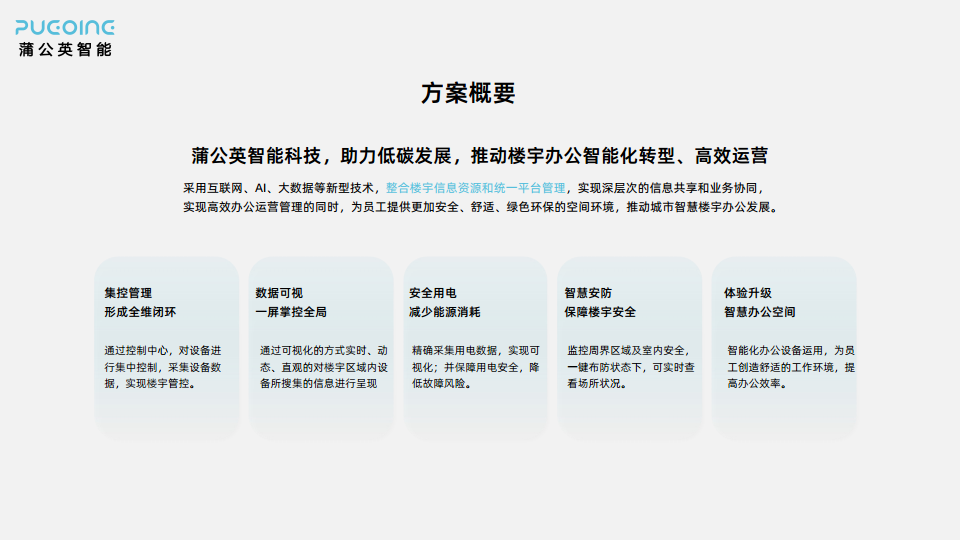Click the PUGOING logo graphic

[x=65, y=28]
